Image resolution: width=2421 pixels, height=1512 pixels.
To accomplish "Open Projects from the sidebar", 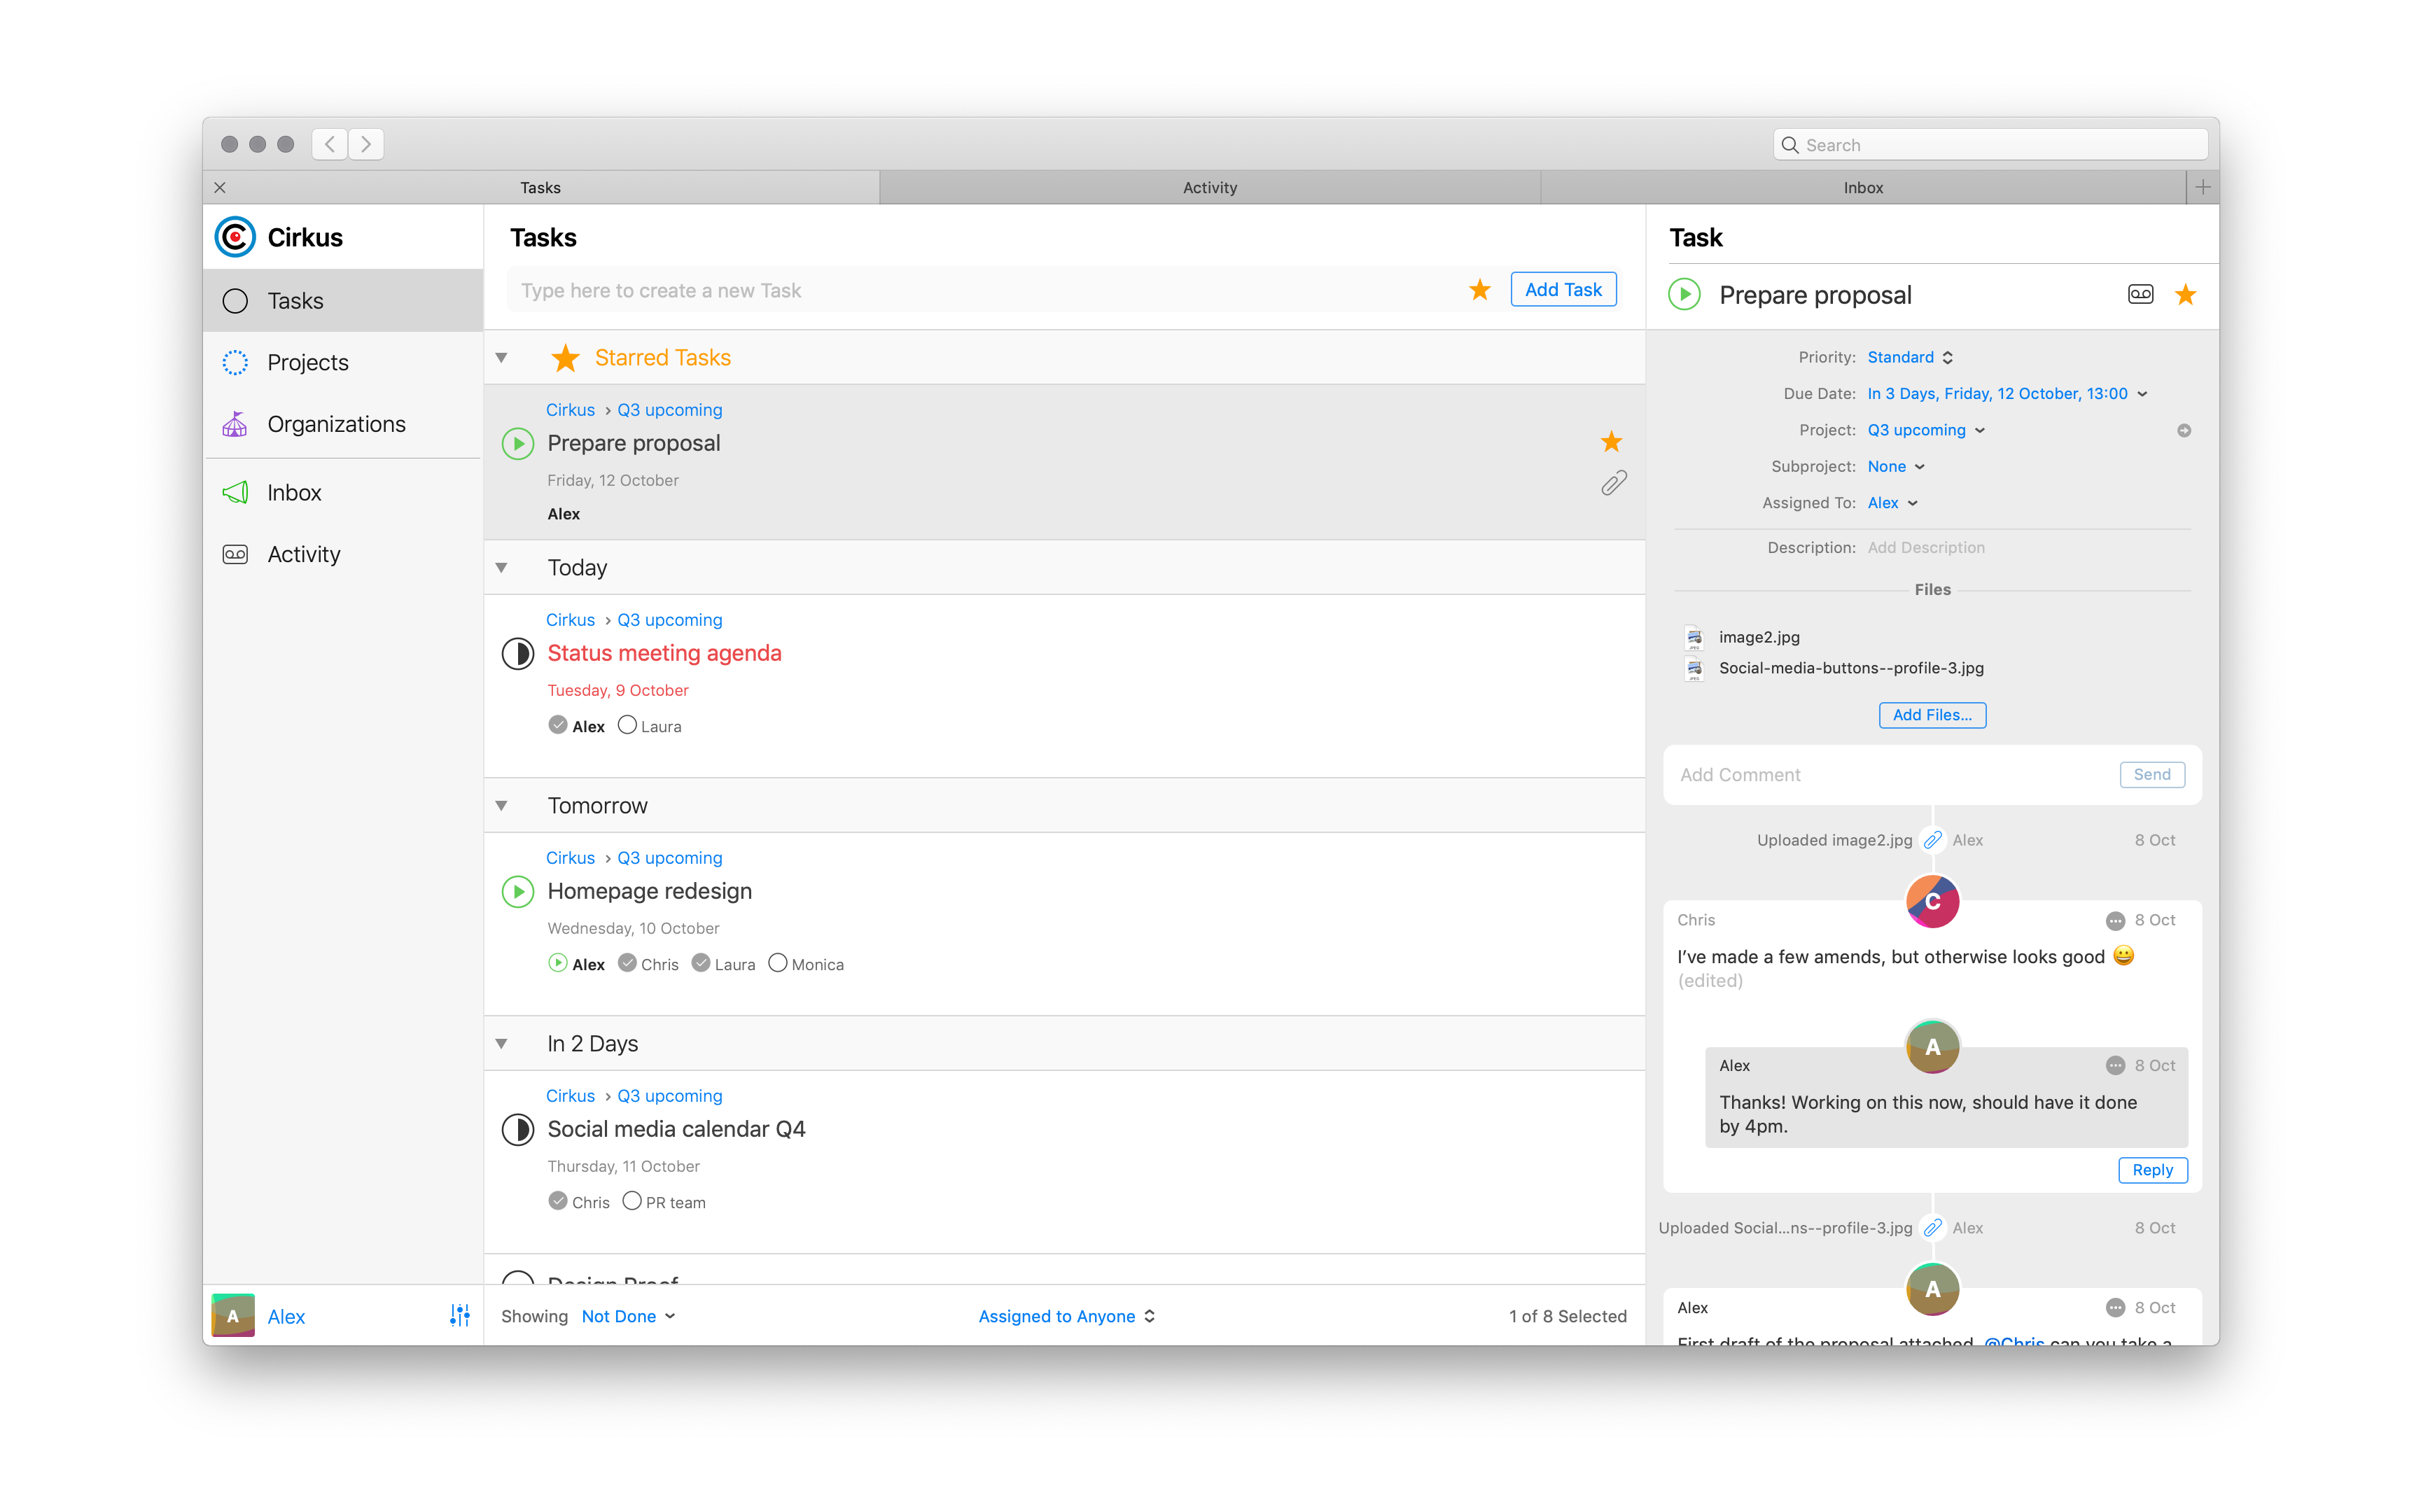I will tap(307, 362).
